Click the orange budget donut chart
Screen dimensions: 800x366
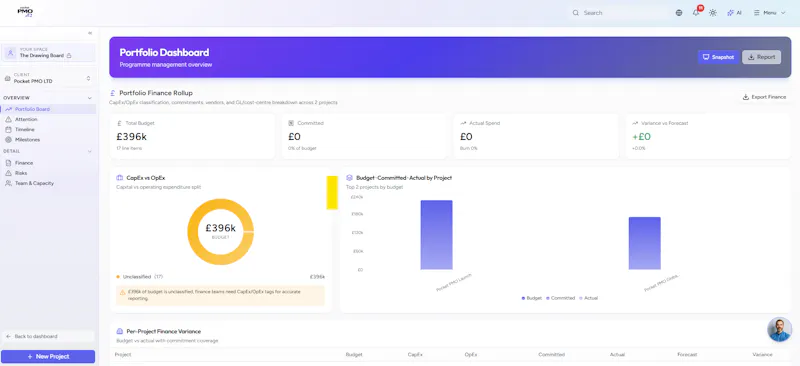tap(220, 231)
